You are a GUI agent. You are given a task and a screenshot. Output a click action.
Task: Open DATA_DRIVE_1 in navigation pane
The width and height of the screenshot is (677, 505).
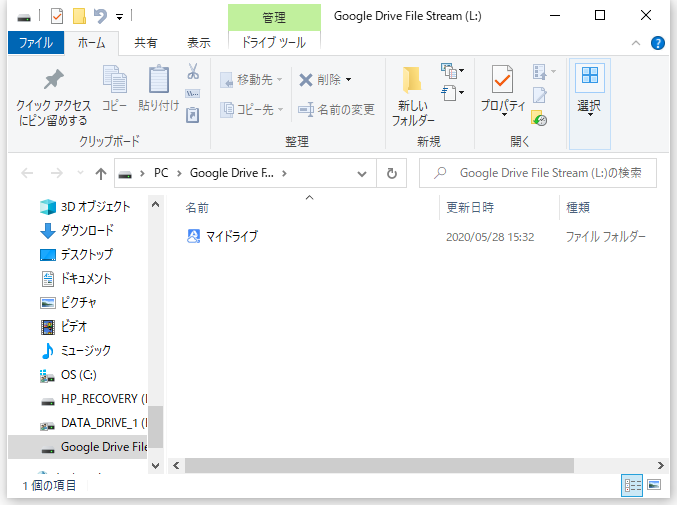point(93,423)
